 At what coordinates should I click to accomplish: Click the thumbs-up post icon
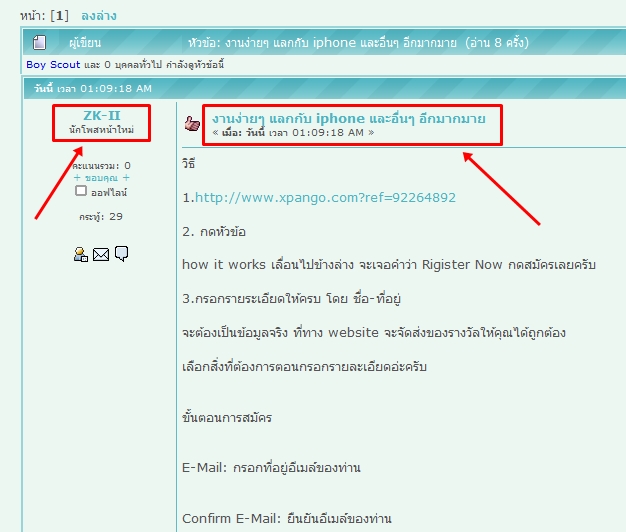[192, 124]
